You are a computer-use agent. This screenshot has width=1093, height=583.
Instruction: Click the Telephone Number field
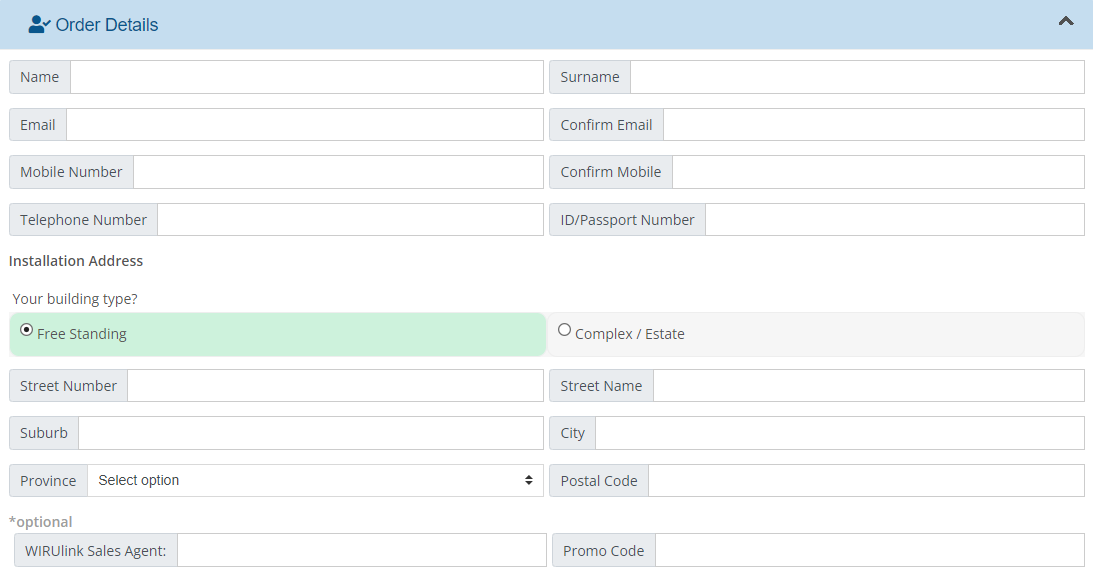(x=350, y=220)
